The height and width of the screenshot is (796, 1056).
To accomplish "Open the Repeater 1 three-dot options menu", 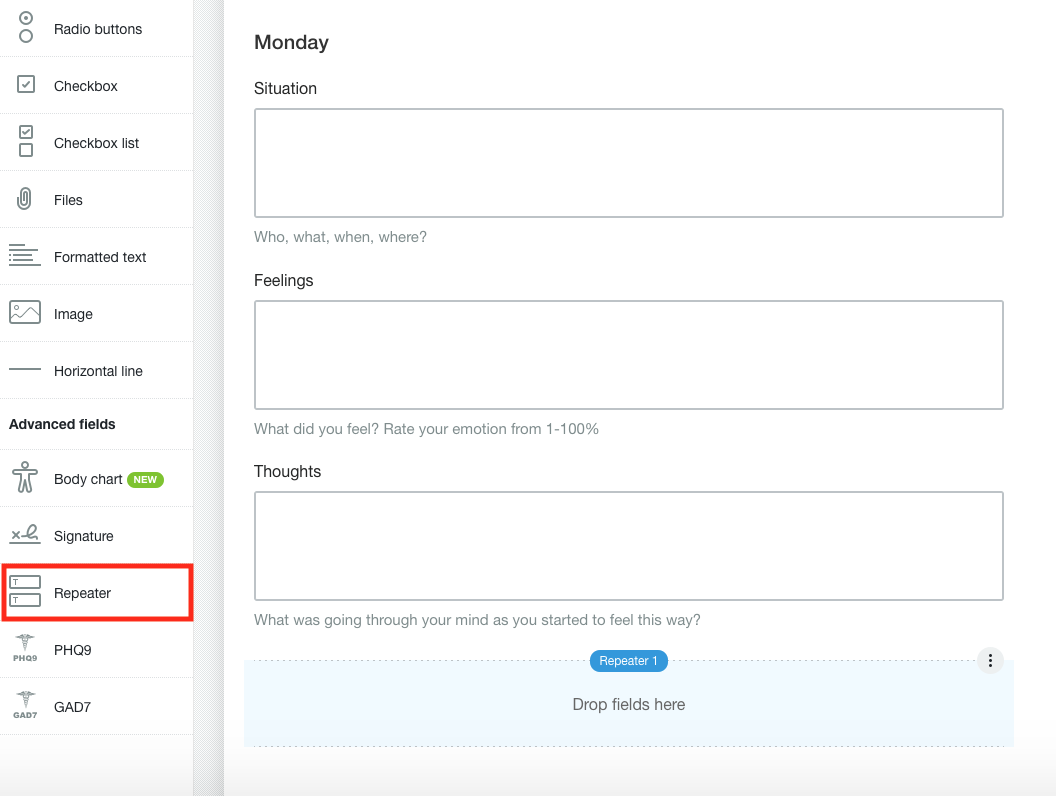I will pos(990,660).
